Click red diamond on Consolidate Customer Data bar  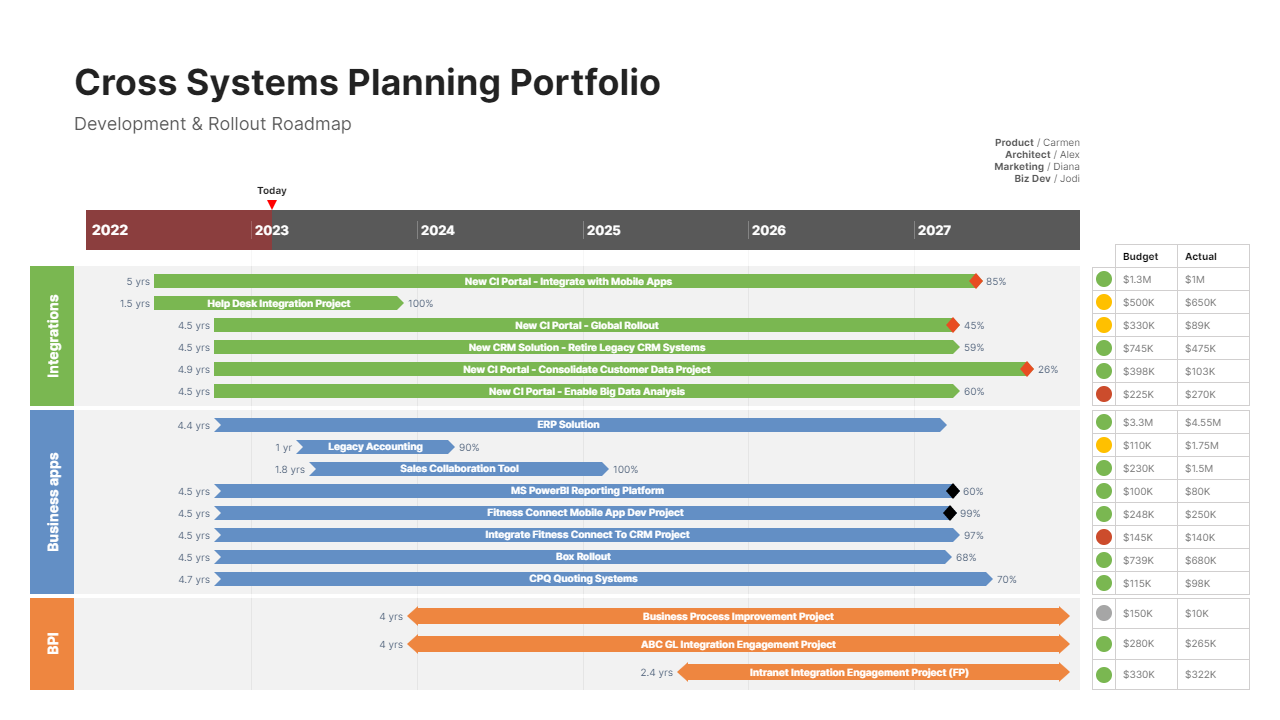[x=1026, y=369]
